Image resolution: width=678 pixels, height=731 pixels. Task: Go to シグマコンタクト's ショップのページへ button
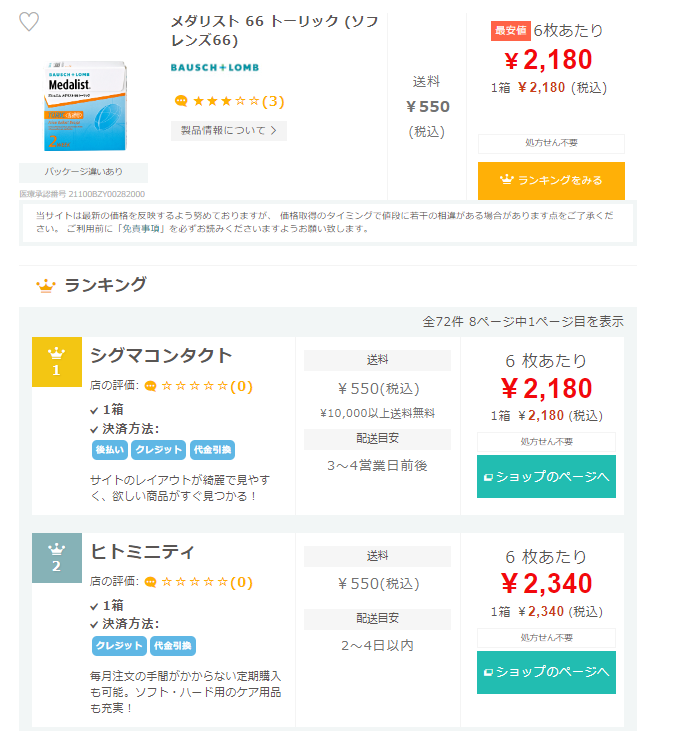click(x=546, y=476)
